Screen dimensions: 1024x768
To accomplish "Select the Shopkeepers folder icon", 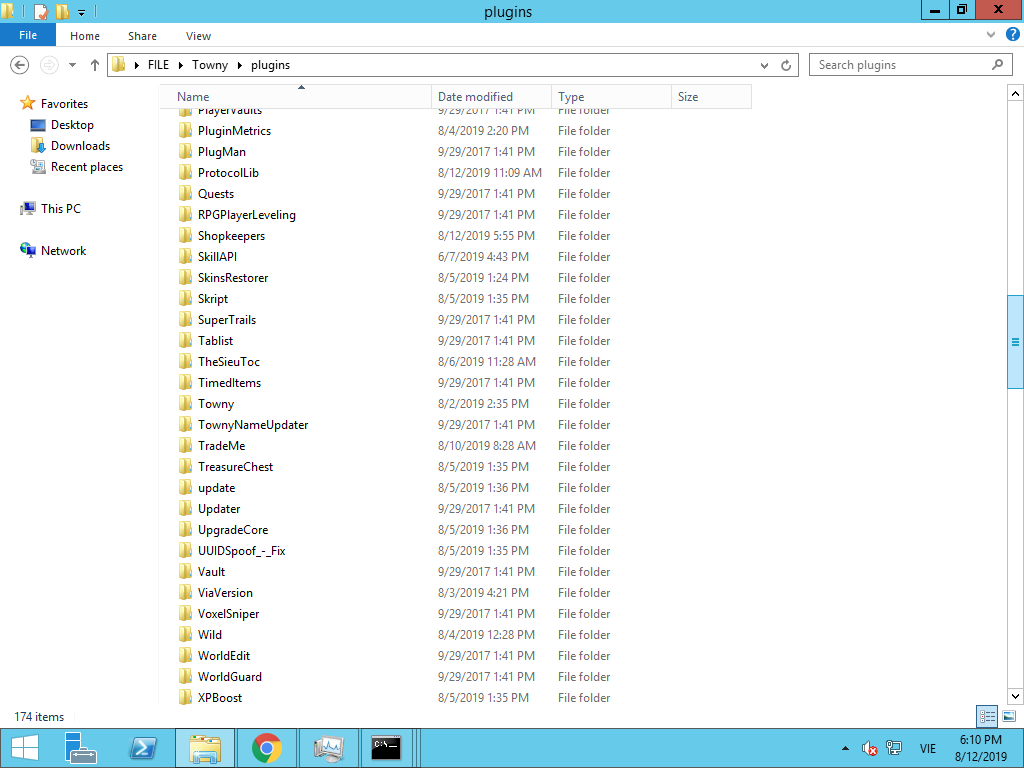I will [185, 236].
